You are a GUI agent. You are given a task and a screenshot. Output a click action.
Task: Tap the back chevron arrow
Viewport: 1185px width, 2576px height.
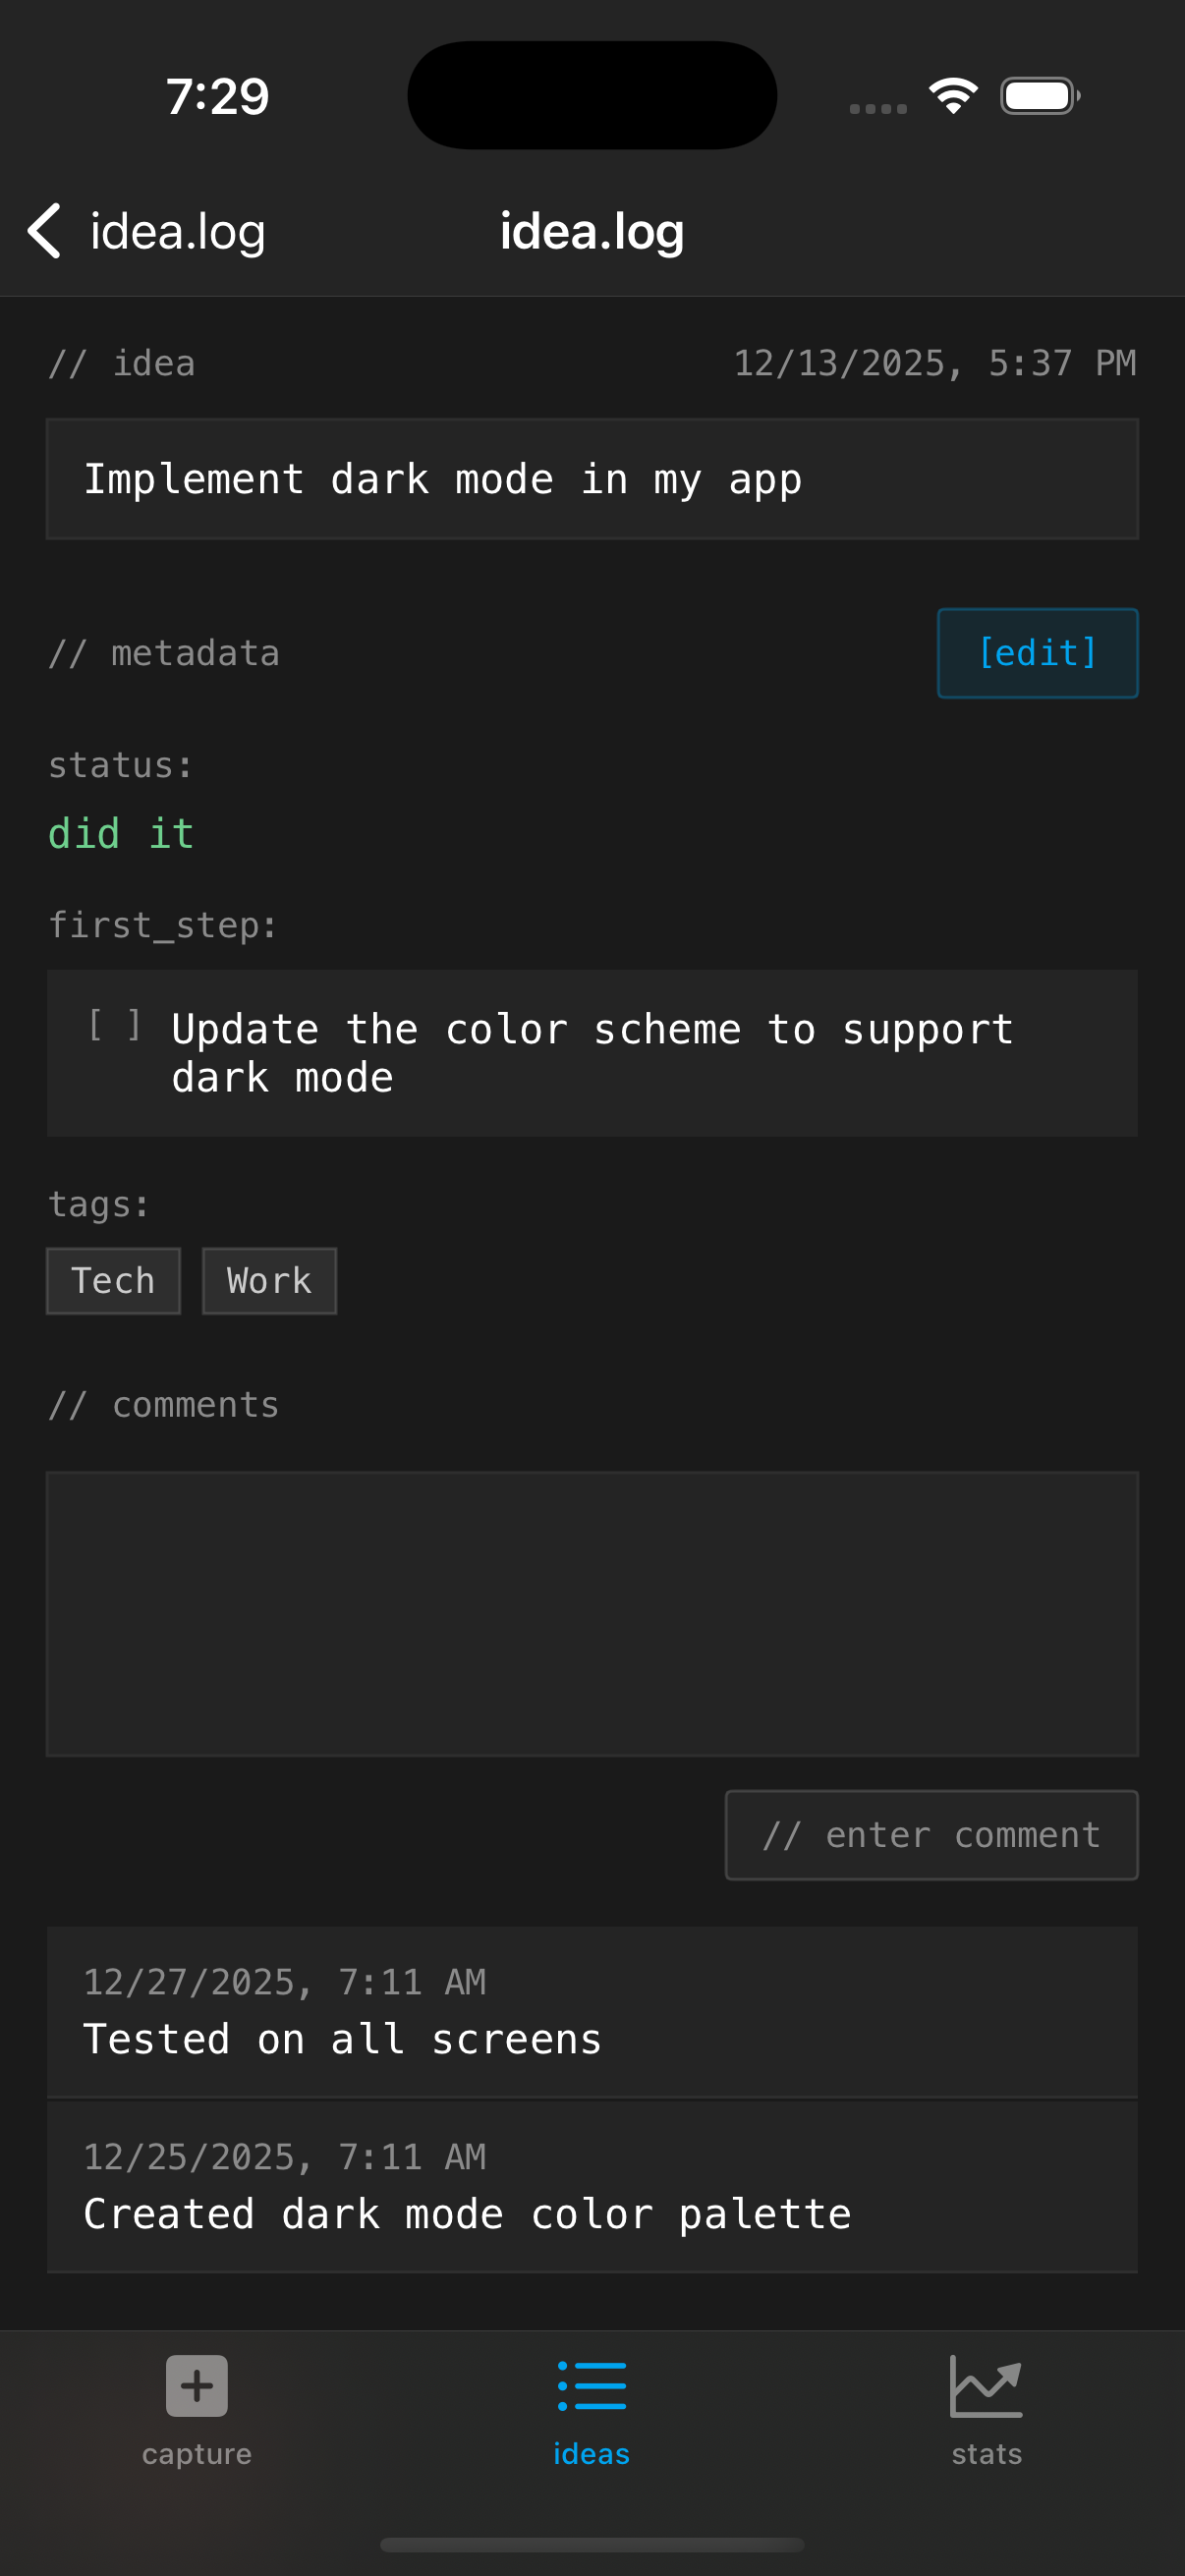click(x=45, y=231)
